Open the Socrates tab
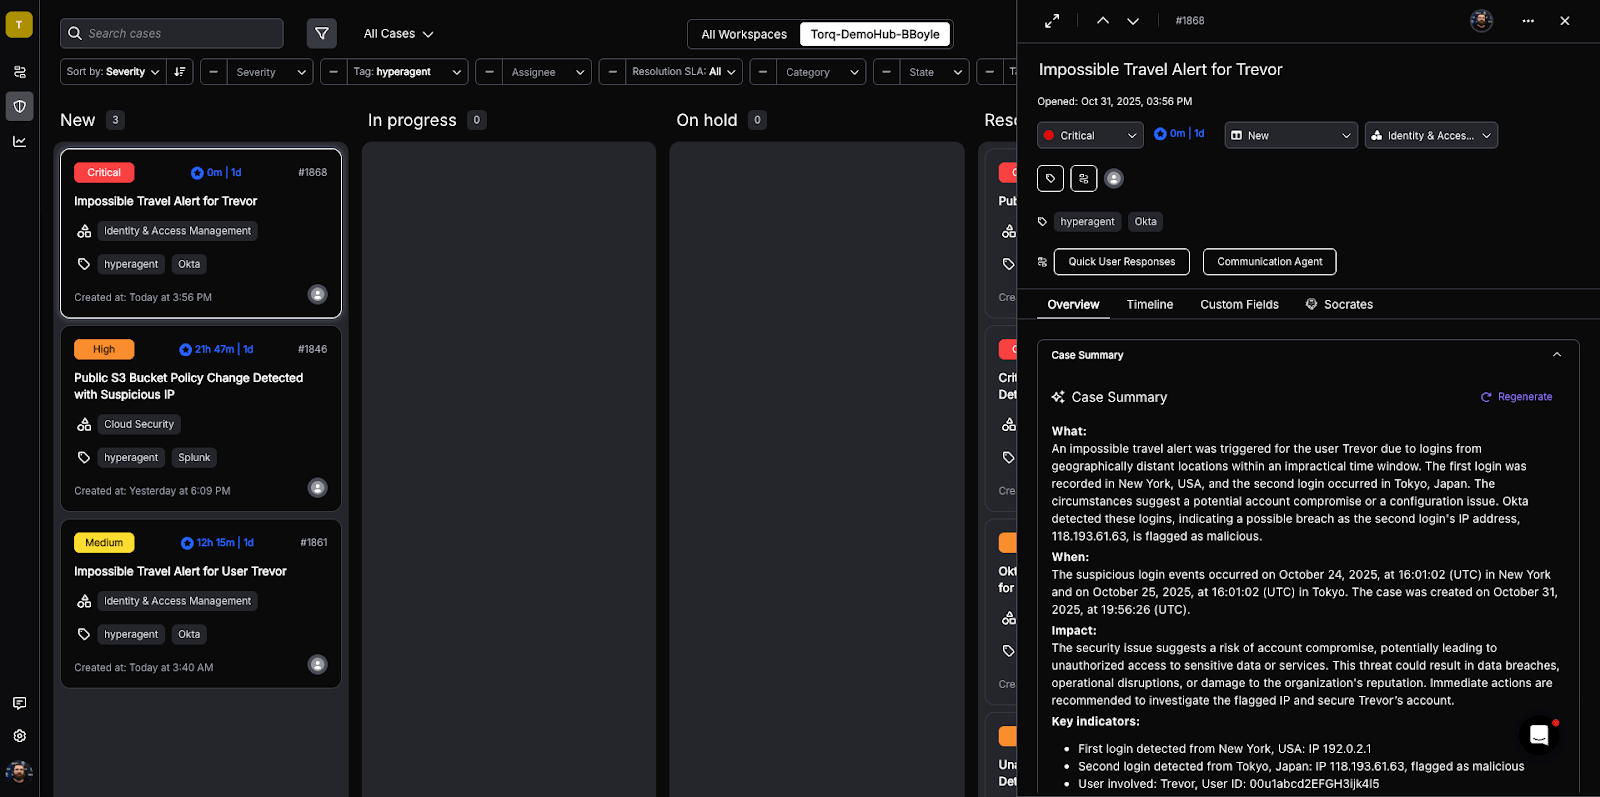The width and height of the screenshot is (1600, 797). coord(1339,305)
